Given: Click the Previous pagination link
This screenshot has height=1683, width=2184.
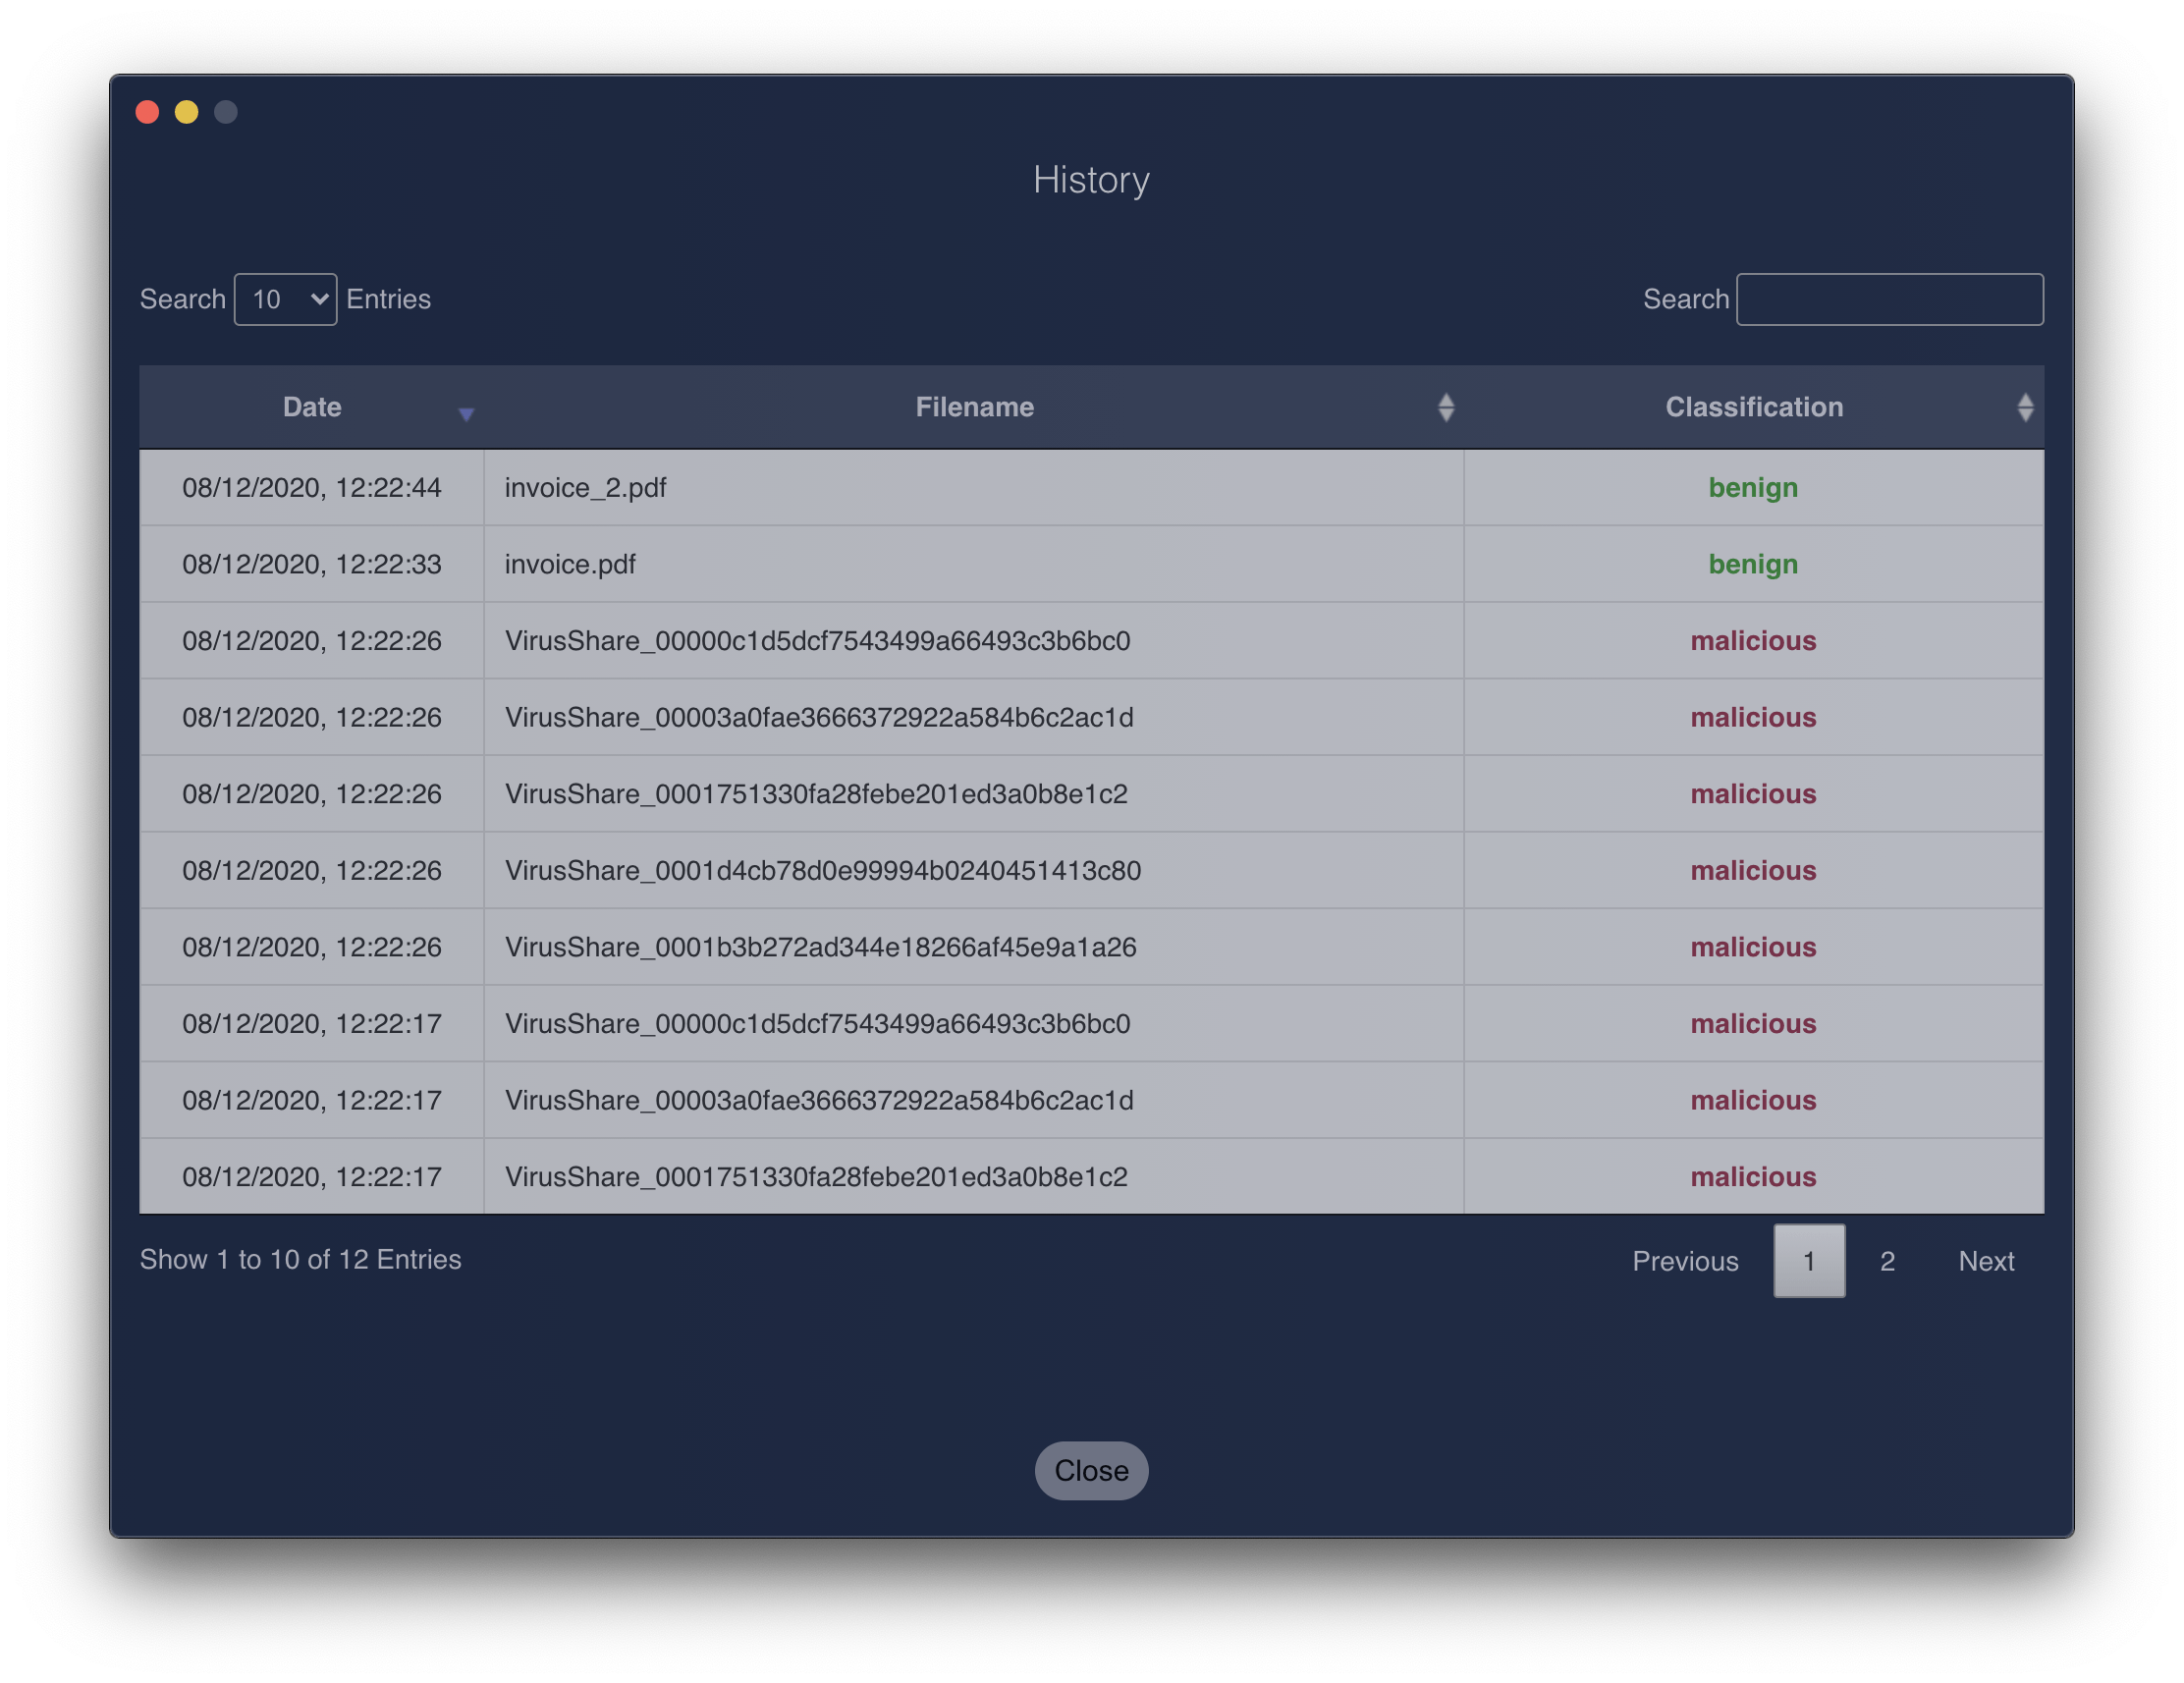Looking at the screenshot, I should click(x=1685, y=1261).
